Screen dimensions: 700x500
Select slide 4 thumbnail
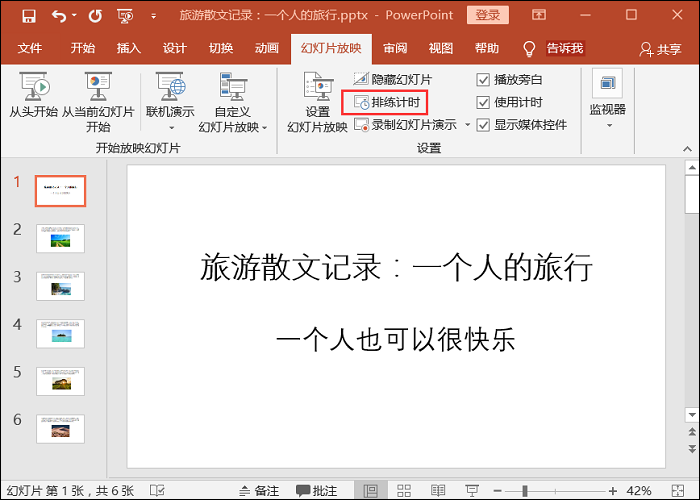(60, 333)
